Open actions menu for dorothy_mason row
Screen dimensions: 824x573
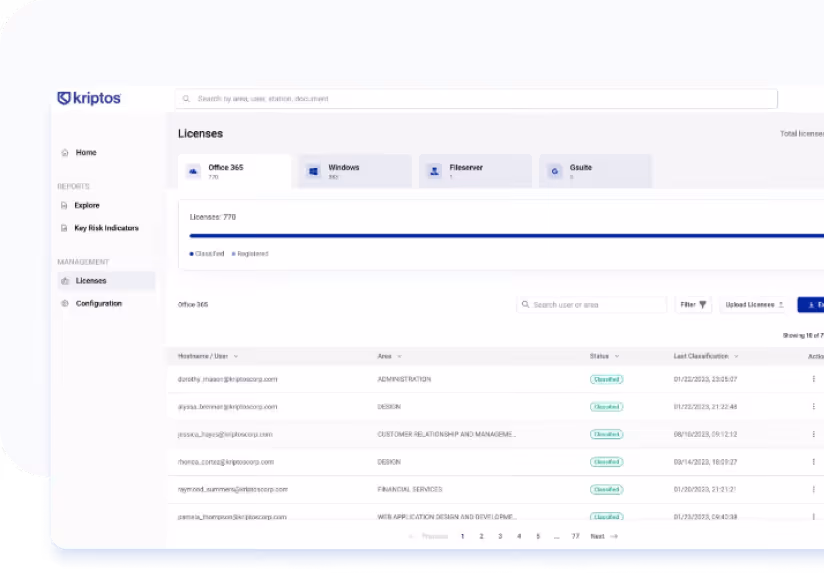click(x=813, y=379)
